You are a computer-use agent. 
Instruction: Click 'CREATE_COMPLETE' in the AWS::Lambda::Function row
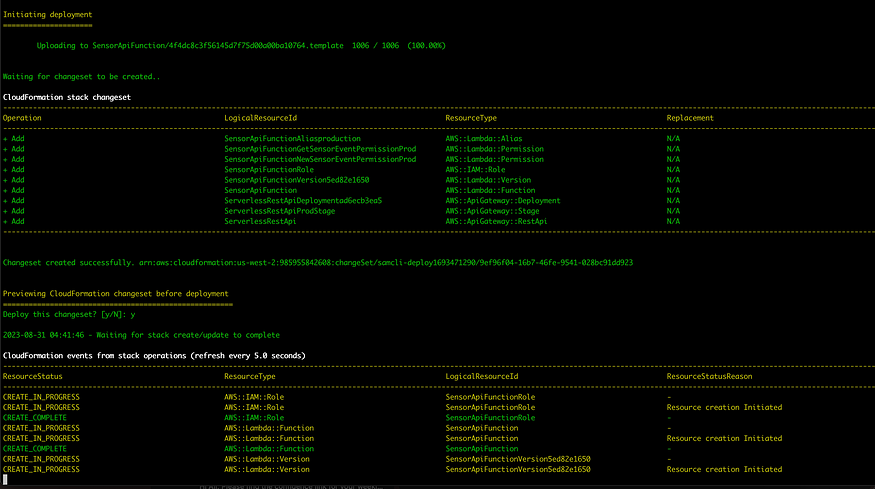[35, 448]
